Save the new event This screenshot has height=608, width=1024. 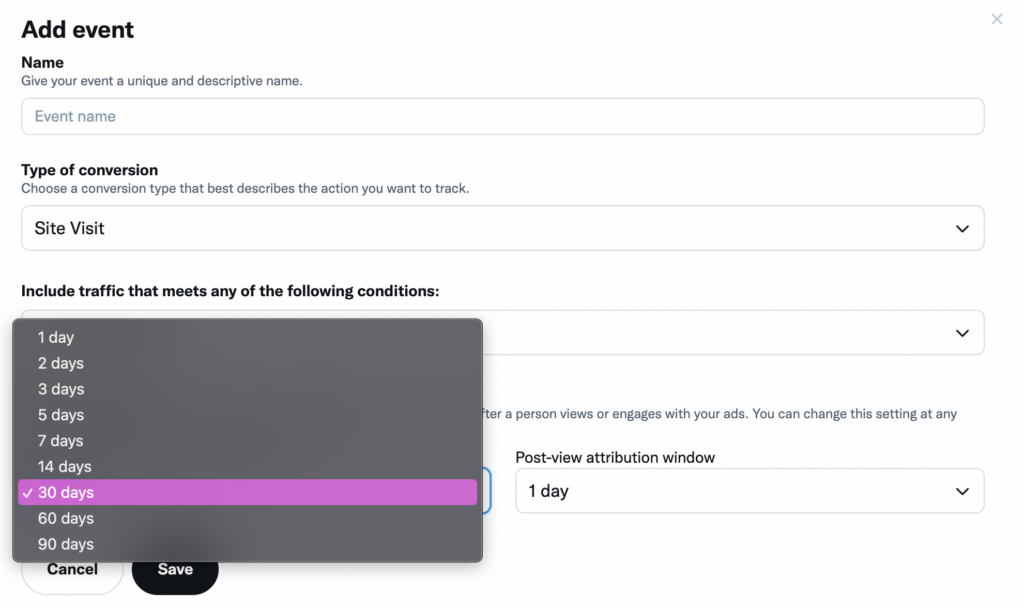pos(175,568)
